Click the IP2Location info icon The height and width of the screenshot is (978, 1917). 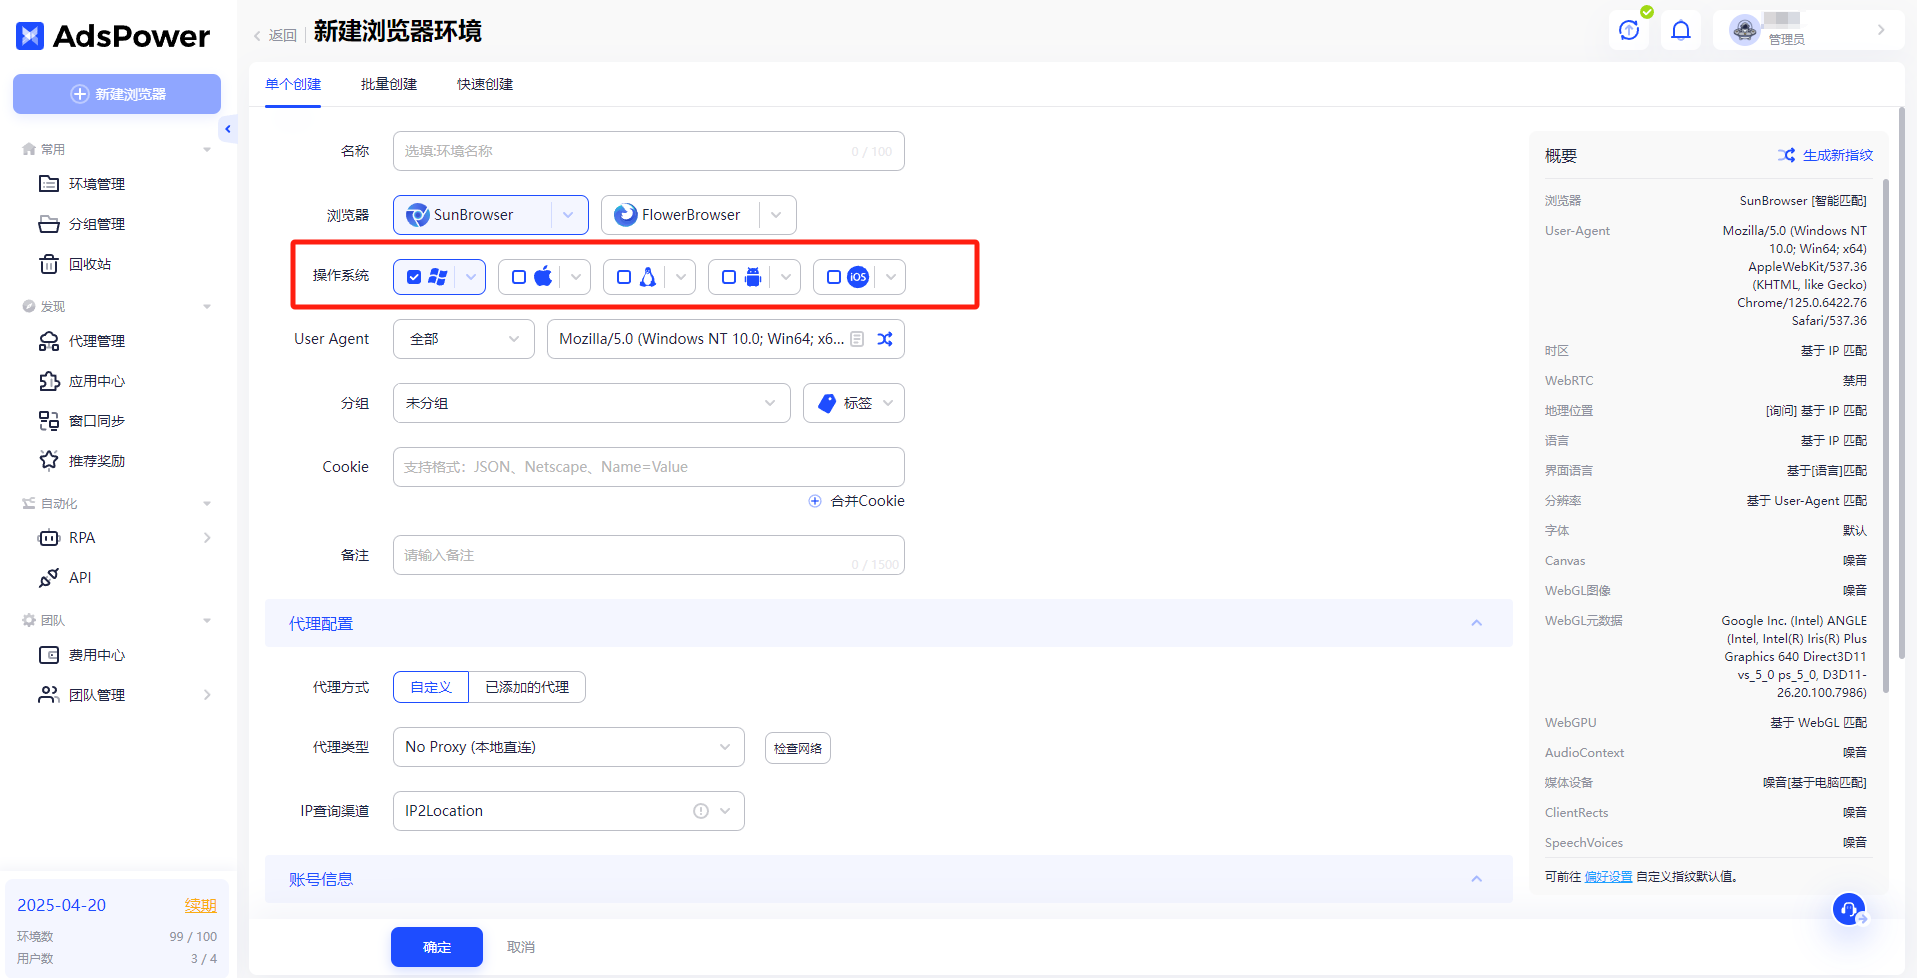coord(701,811)
